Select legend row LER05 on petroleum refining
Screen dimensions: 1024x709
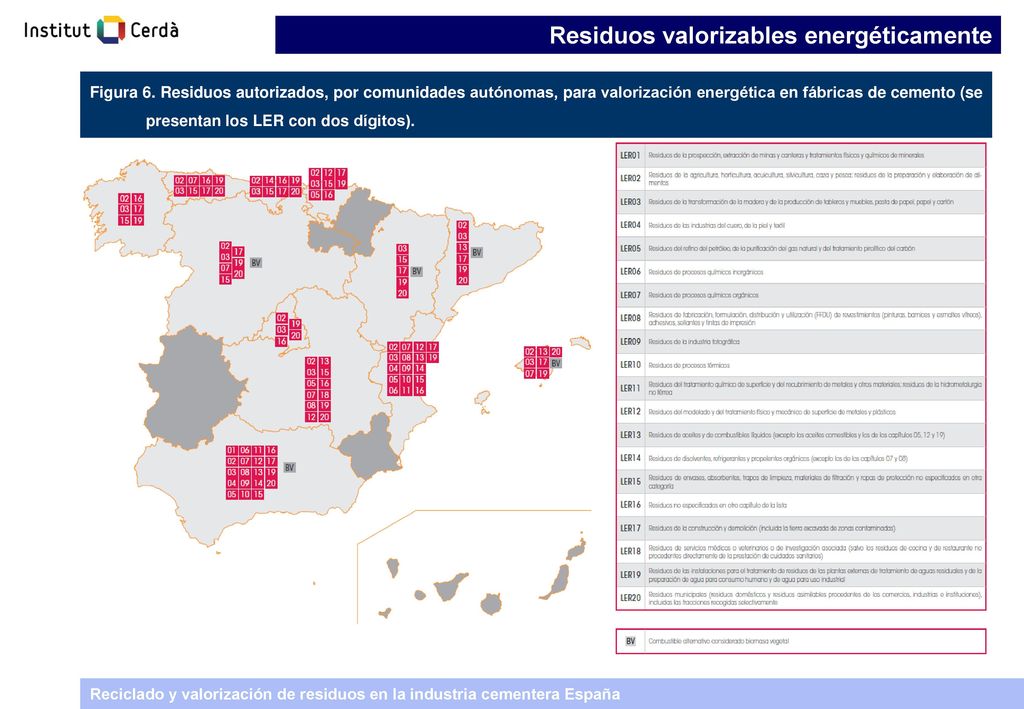click(x=801, y=248)
